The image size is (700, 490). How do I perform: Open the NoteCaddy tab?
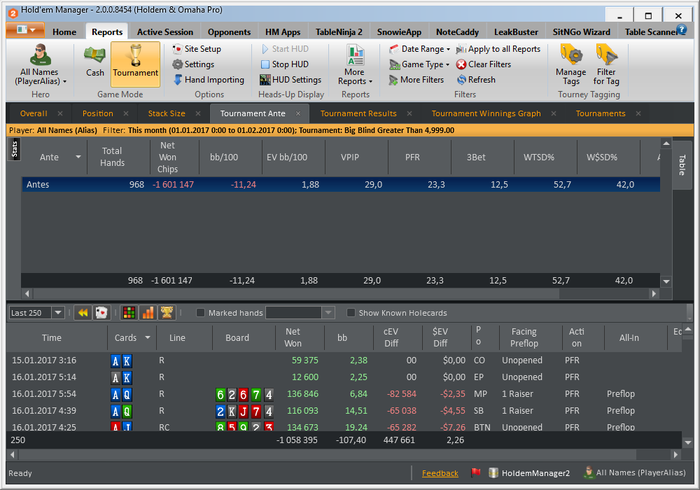click(x=457, y=32)
